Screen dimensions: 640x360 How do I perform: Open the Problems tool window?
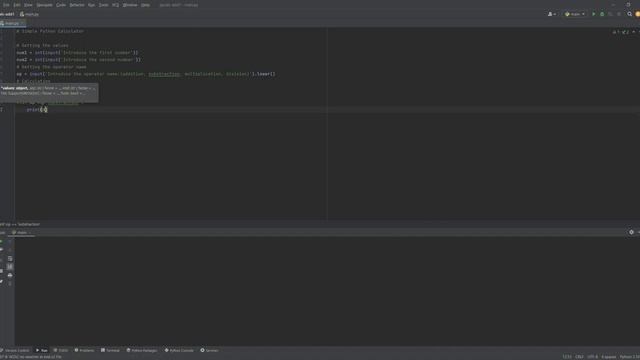coord(84,350)
